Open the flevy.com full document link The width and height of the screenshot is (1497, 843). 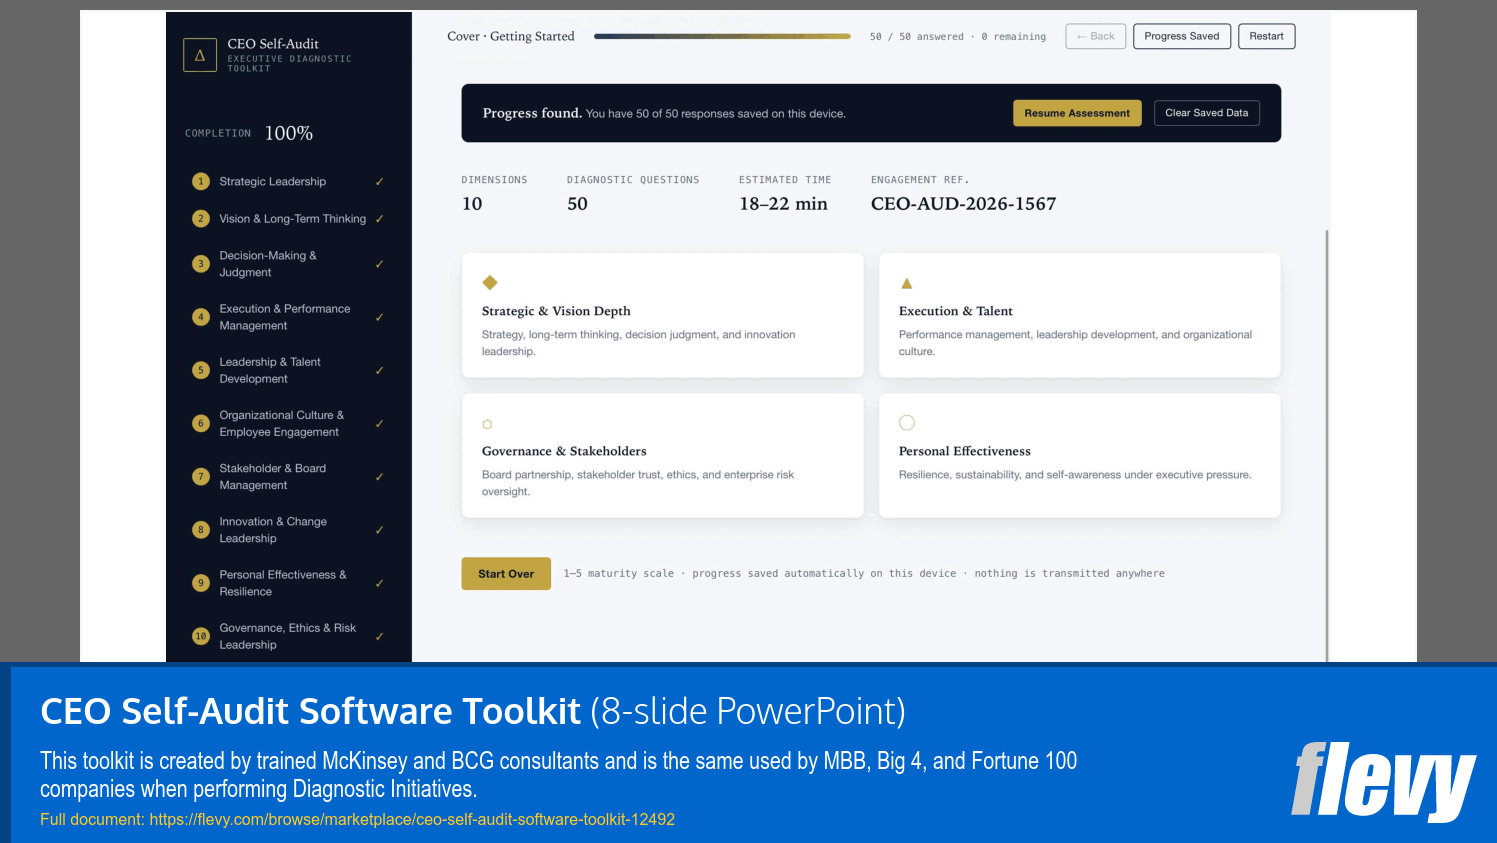point(412,819)
